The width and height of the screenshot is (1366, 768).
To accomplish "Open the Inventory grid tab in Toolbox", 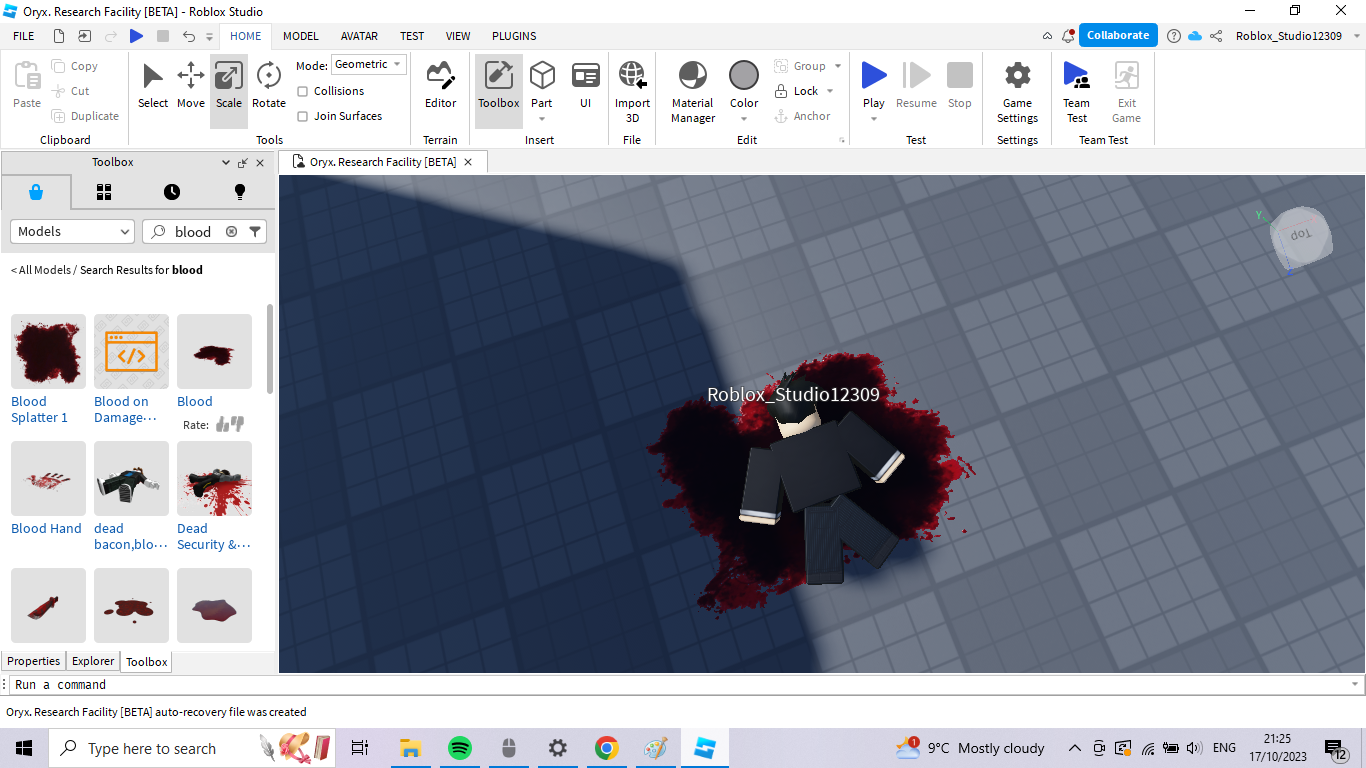I will click(104, 192).
